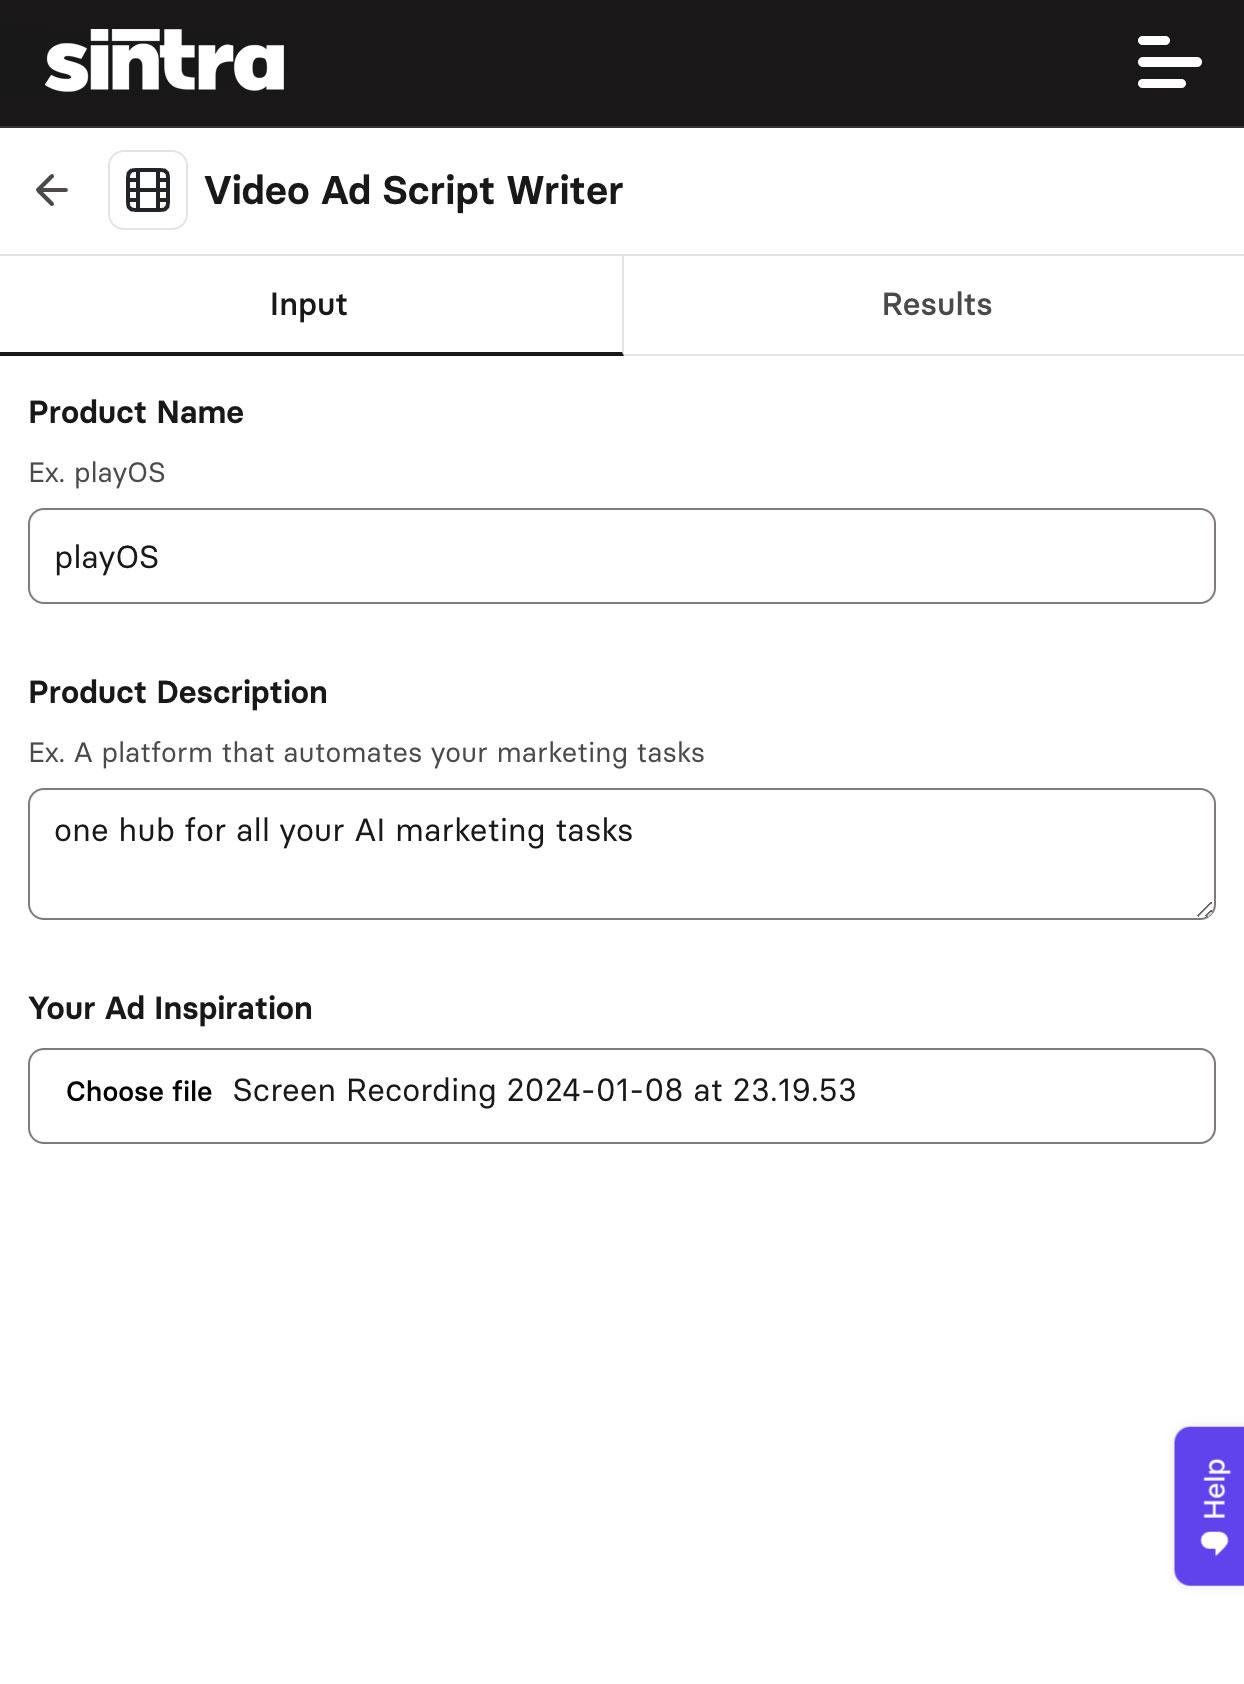Select the Input tab
The width and height of the screenshot is (1244, 1684).
(x=310, y=305)
